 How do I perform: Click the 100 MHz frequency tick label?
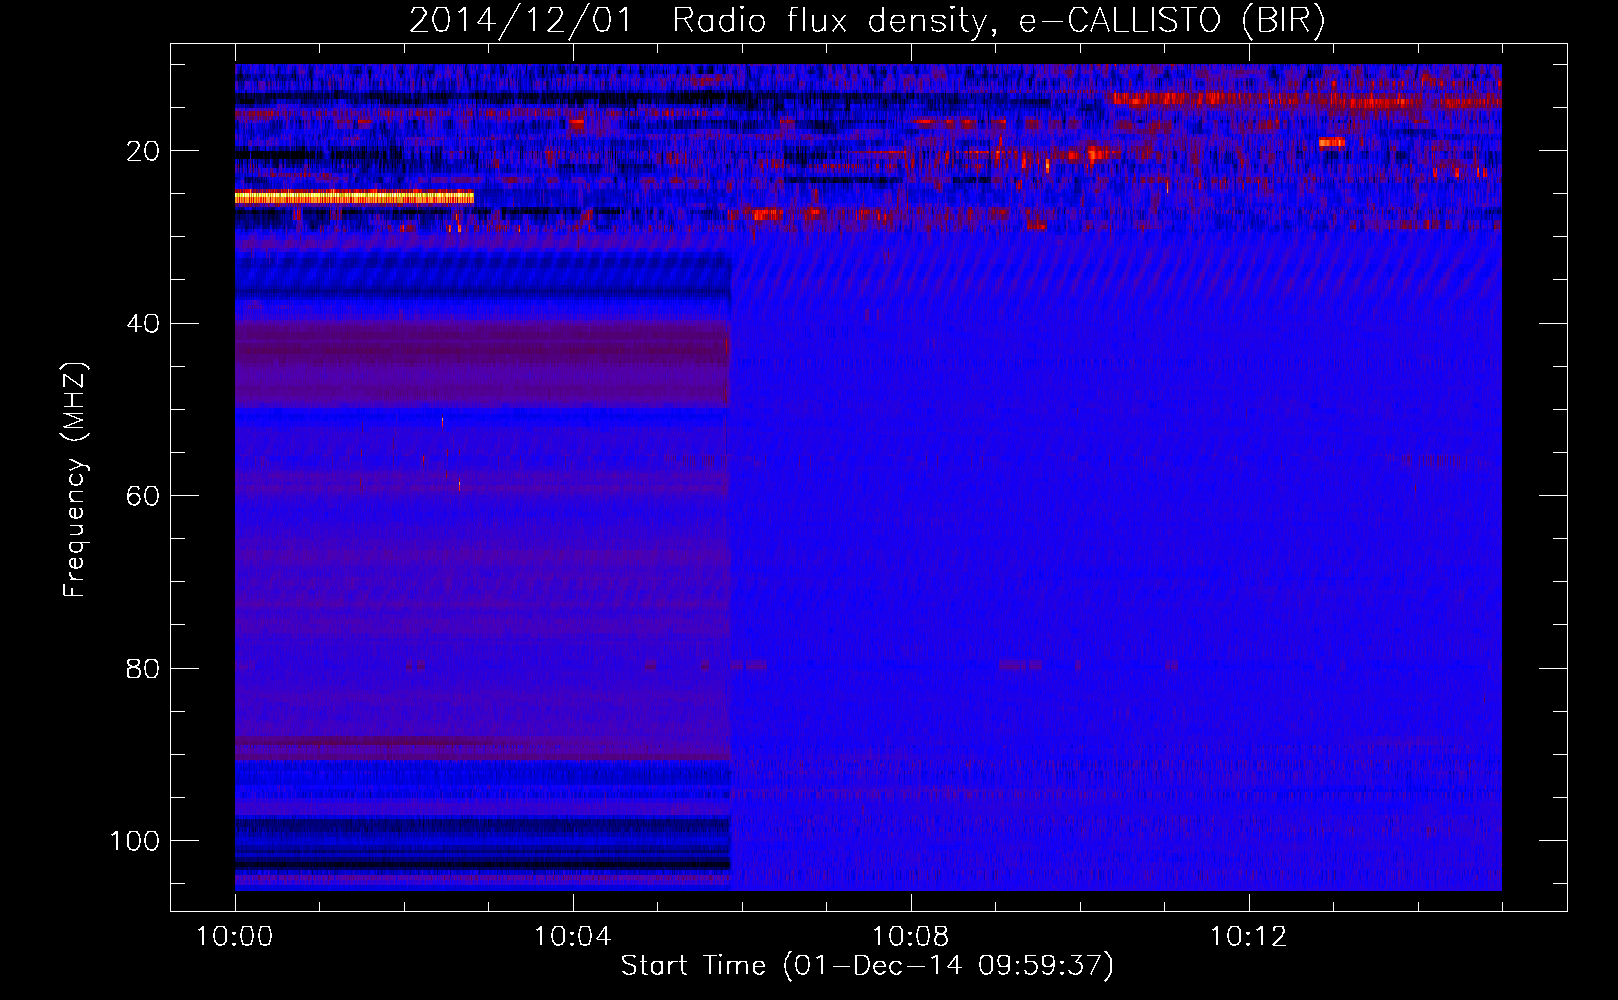[135, 840]
